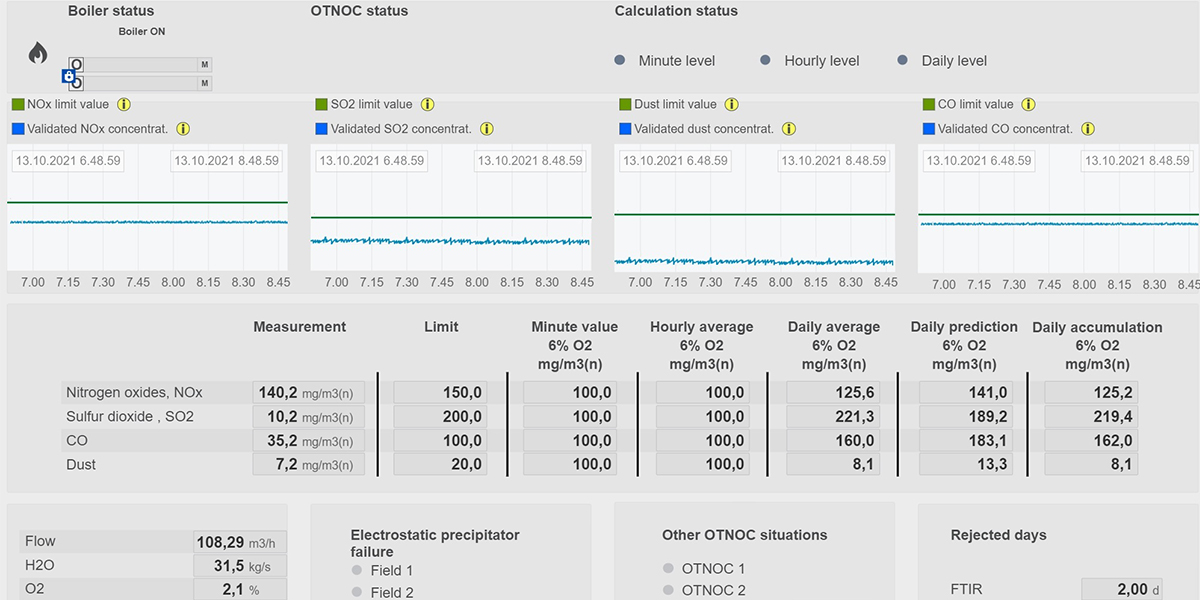This screenshot has height=600, width=1200.
Task: Click the SO2 limit value info icon
Action: 428,104
